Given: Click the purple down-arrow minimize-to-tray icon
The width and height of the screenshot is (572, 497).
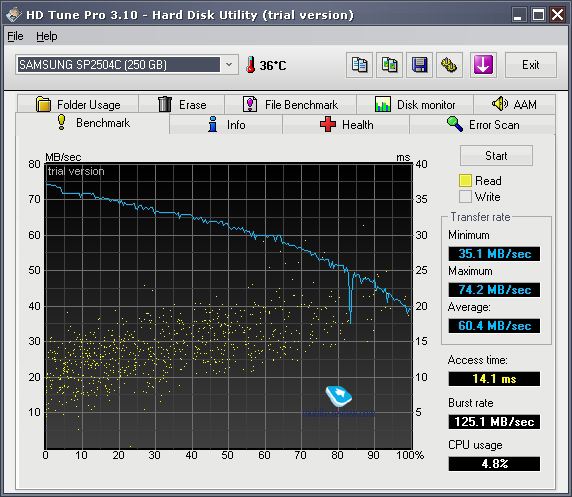Looking at the screenshot, I should click(x=483, y=65).
